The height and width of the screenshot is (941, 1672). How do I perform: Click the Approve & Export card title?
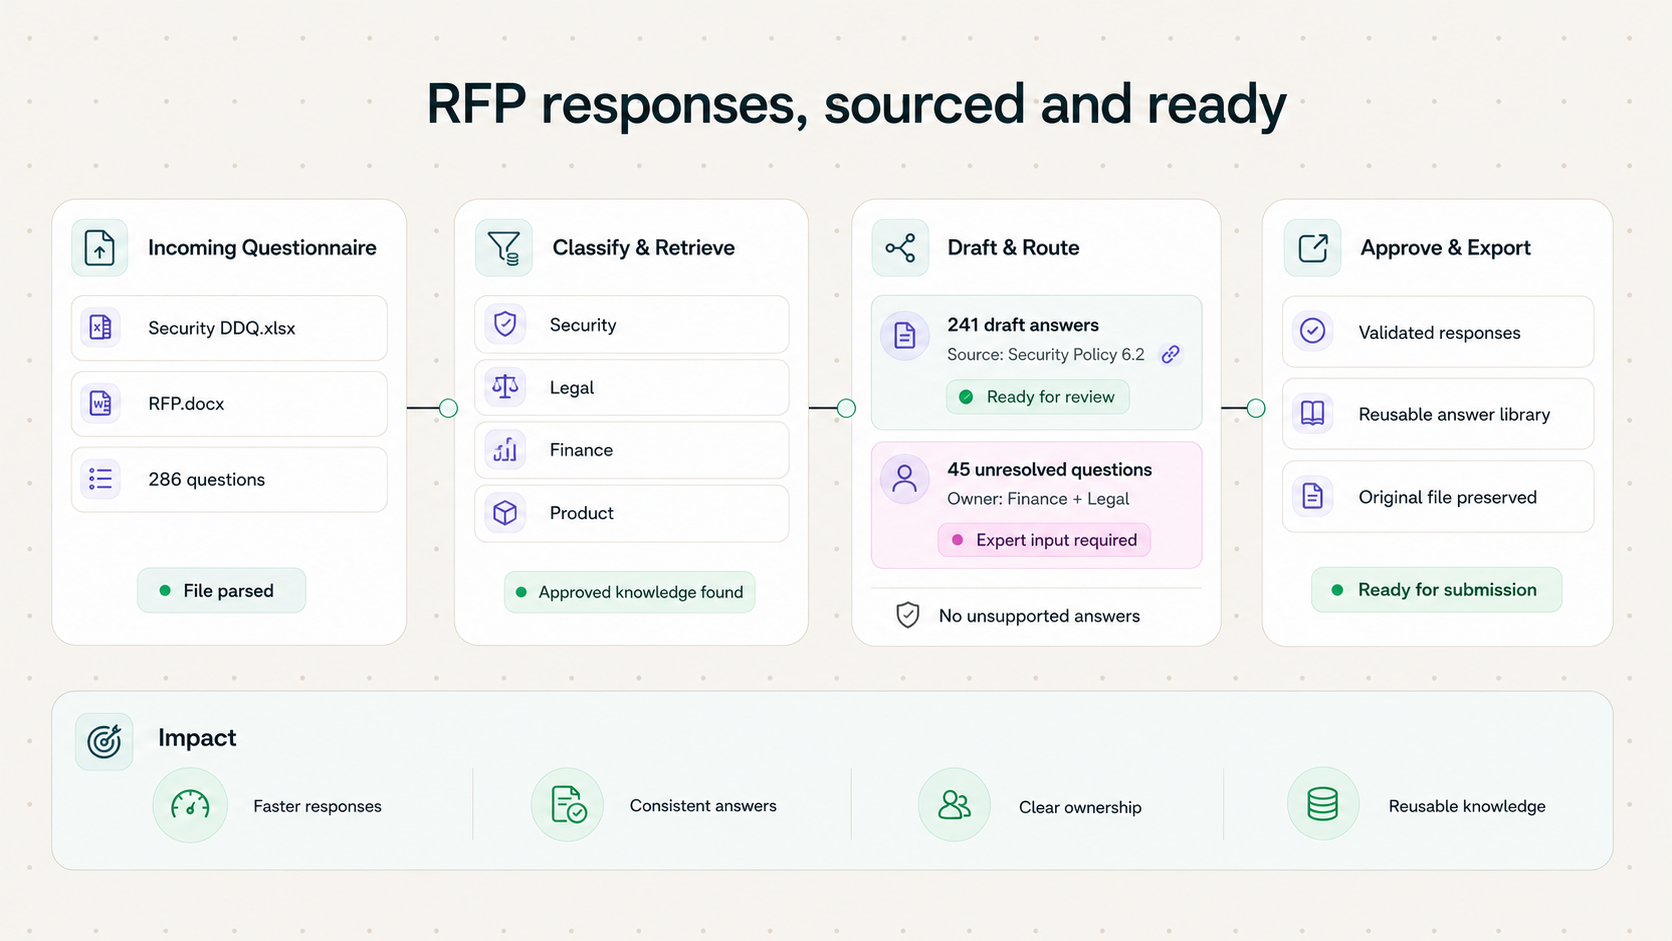(x=1445, y=248)
